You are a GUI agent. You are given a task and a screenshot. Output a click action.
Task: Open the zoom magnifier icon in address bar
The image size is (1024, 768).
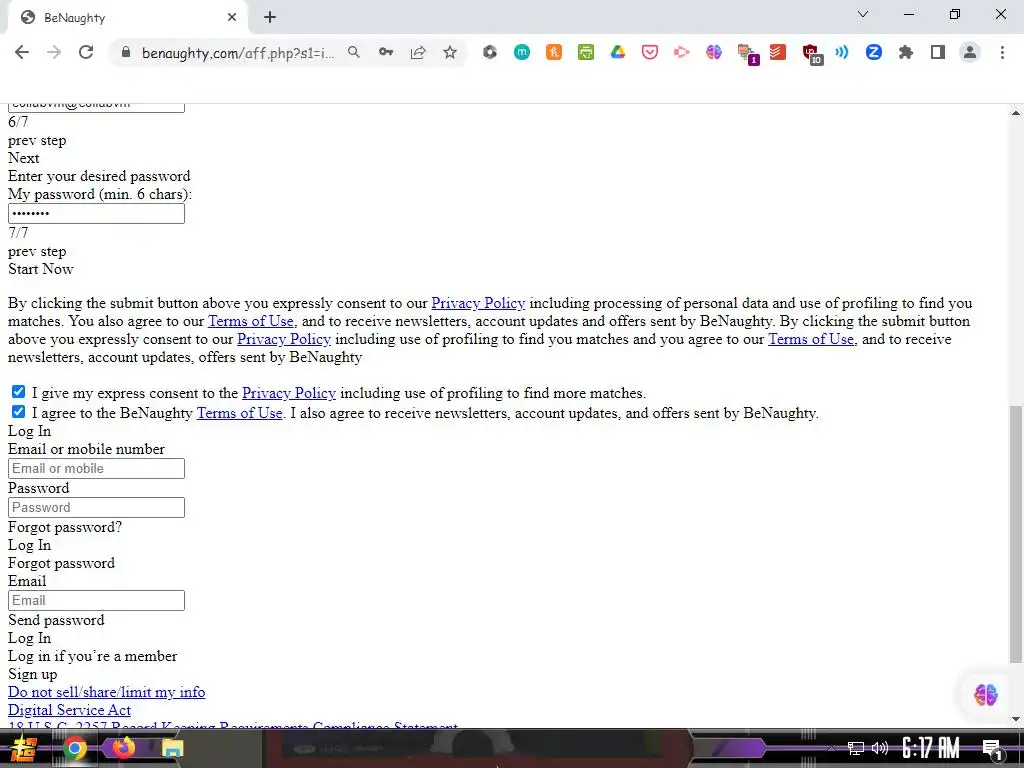pyautogui.click(x=353, y=52)
